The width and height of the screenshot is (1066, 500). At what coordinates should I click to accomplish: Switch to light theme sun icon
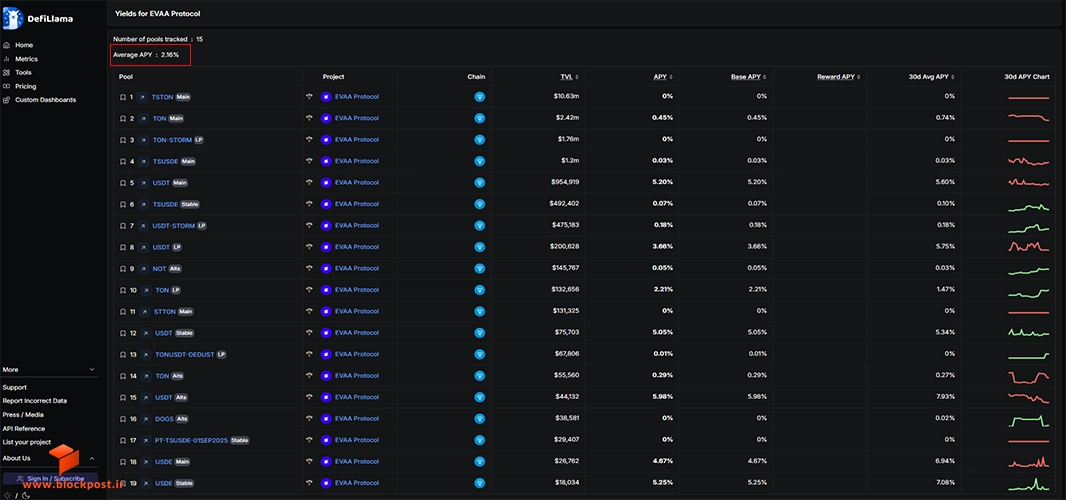pos(7,495)
